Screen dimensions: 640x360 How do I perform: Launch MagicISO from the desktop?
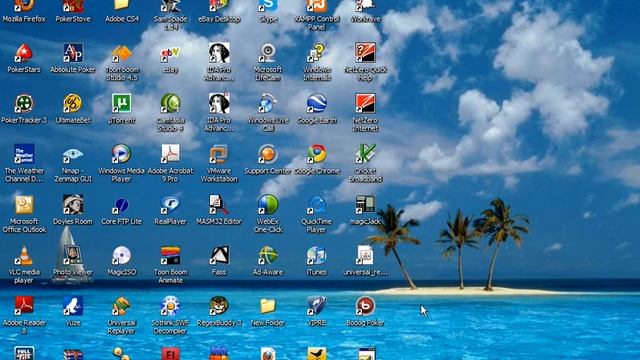122,256
